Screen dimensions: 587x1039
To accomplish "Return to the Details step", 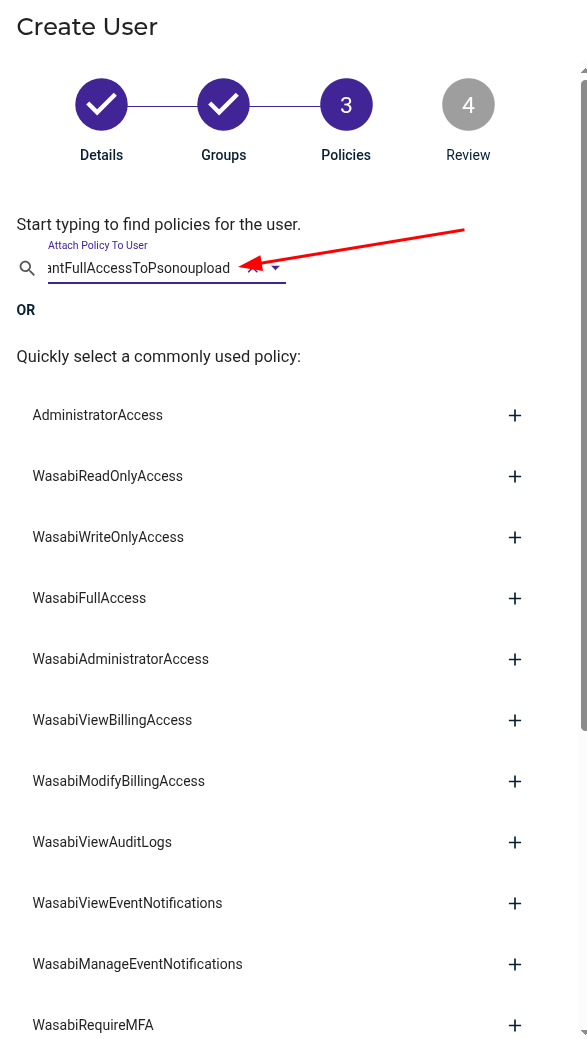I will (x=101, y=104).
